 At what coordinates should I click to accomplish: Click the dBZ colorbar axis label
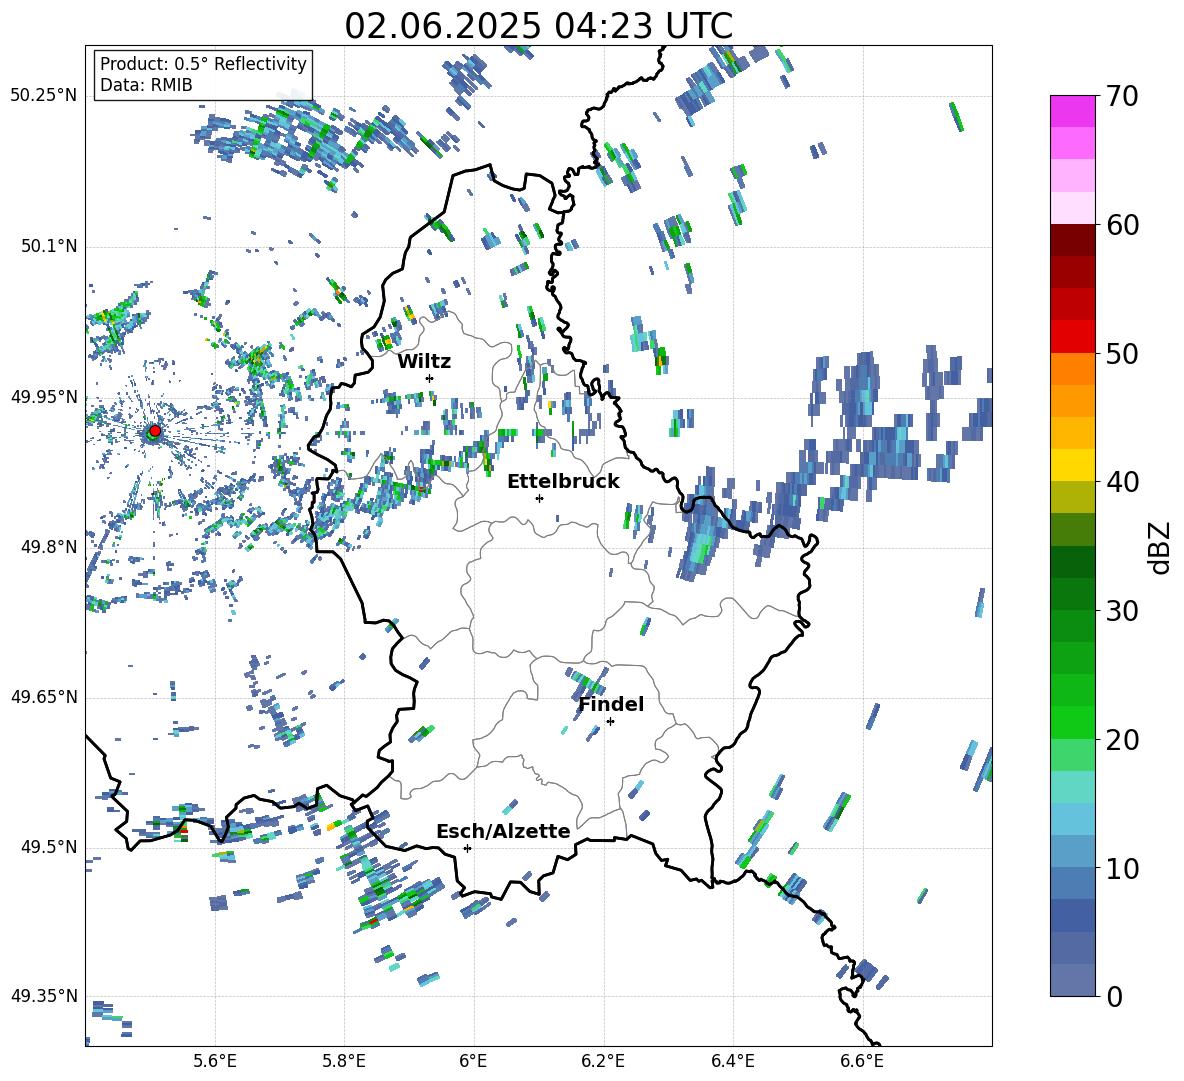click(1160, 547)
